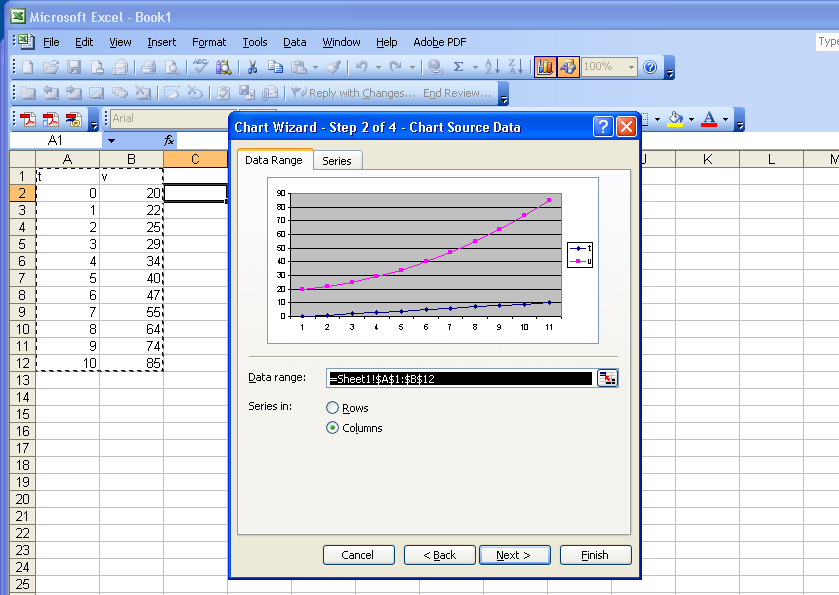The image size is (839, 595).
Task: Click the Spelling check ABC icon
Action: (x=201, y=67)
